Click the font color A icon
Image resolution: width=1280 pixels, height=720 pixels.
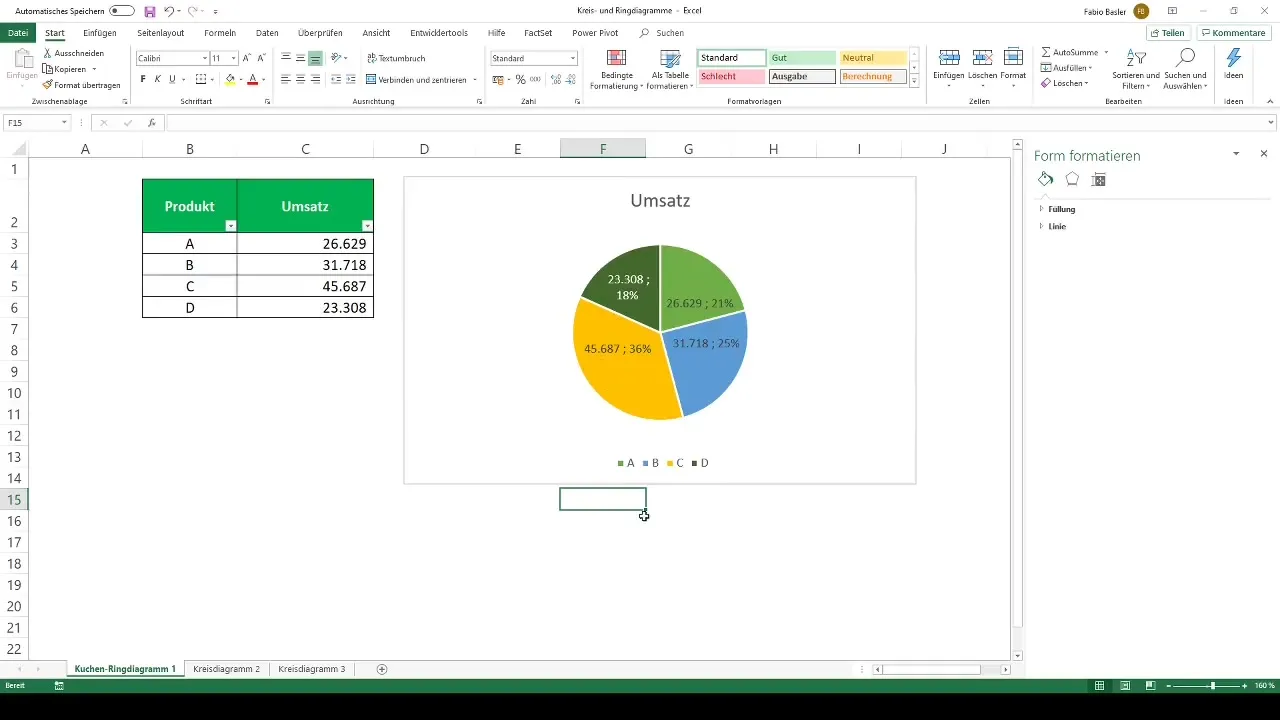(x=253, y=79)
